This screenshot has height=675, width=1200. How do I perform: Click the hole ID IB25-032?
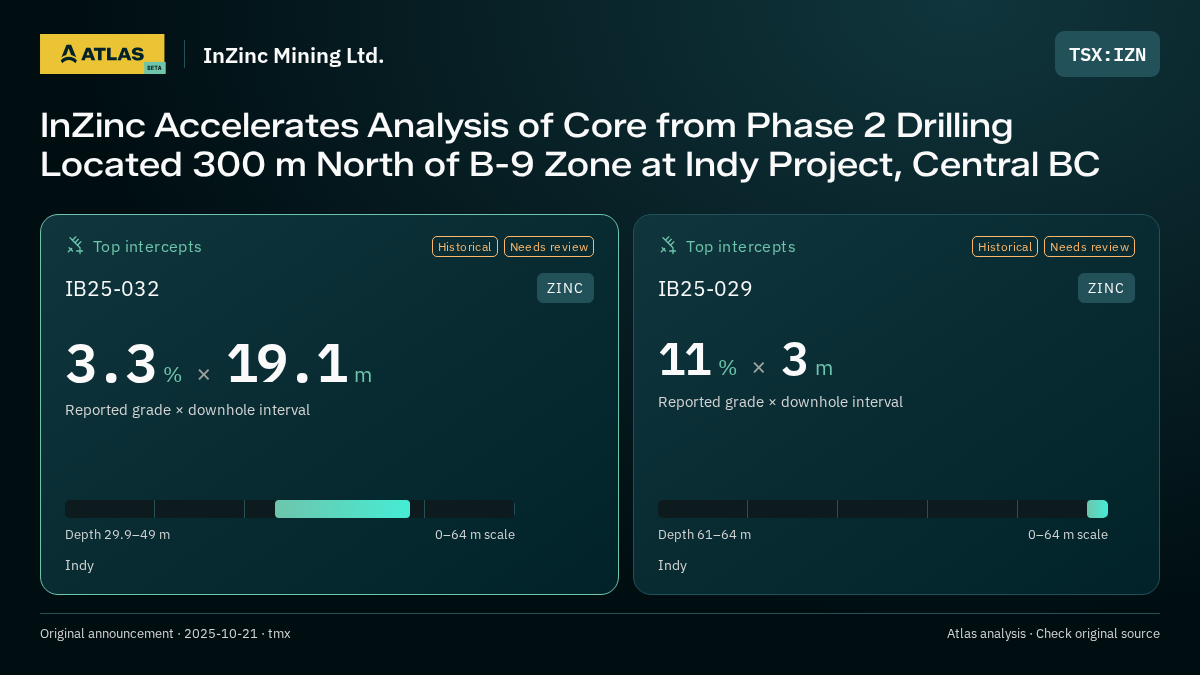tap(112, 289)
